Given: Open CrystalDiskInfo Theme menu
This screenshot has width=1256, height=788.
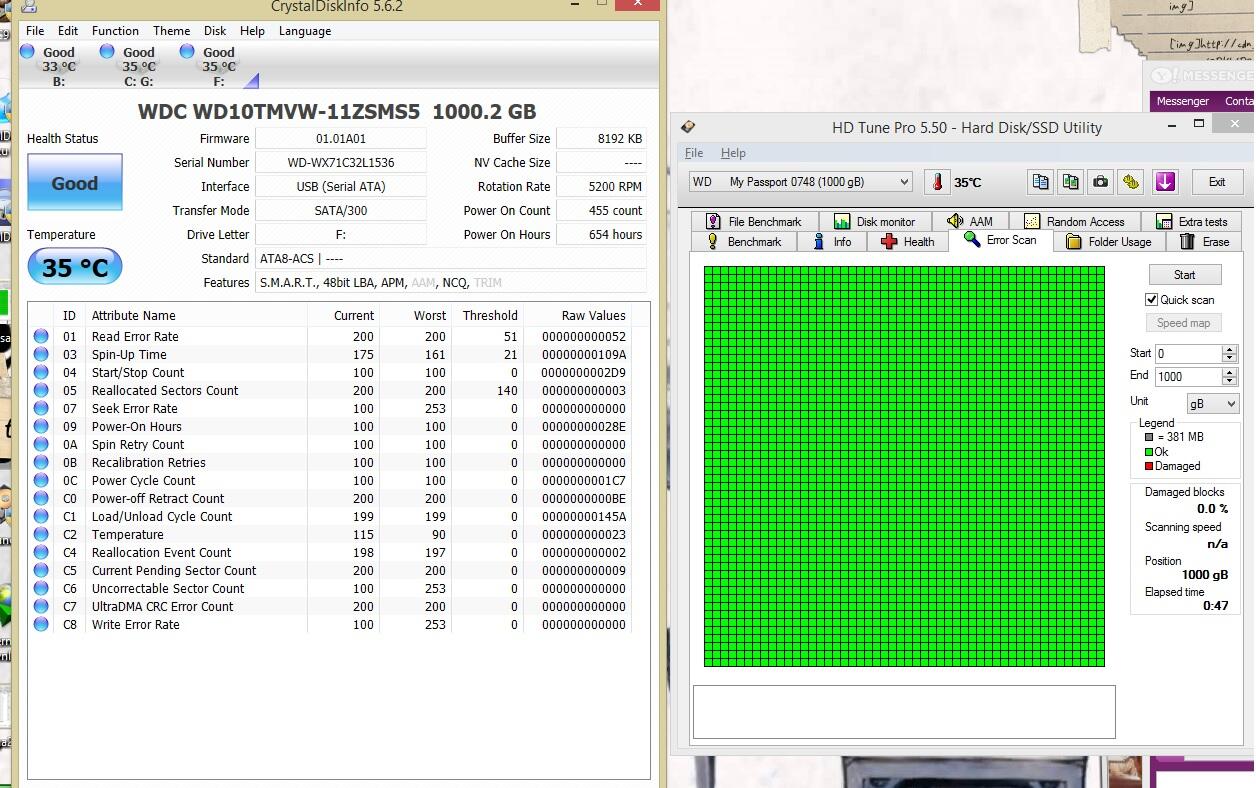Looking at the screenshot, I should (x=171, y=31).
